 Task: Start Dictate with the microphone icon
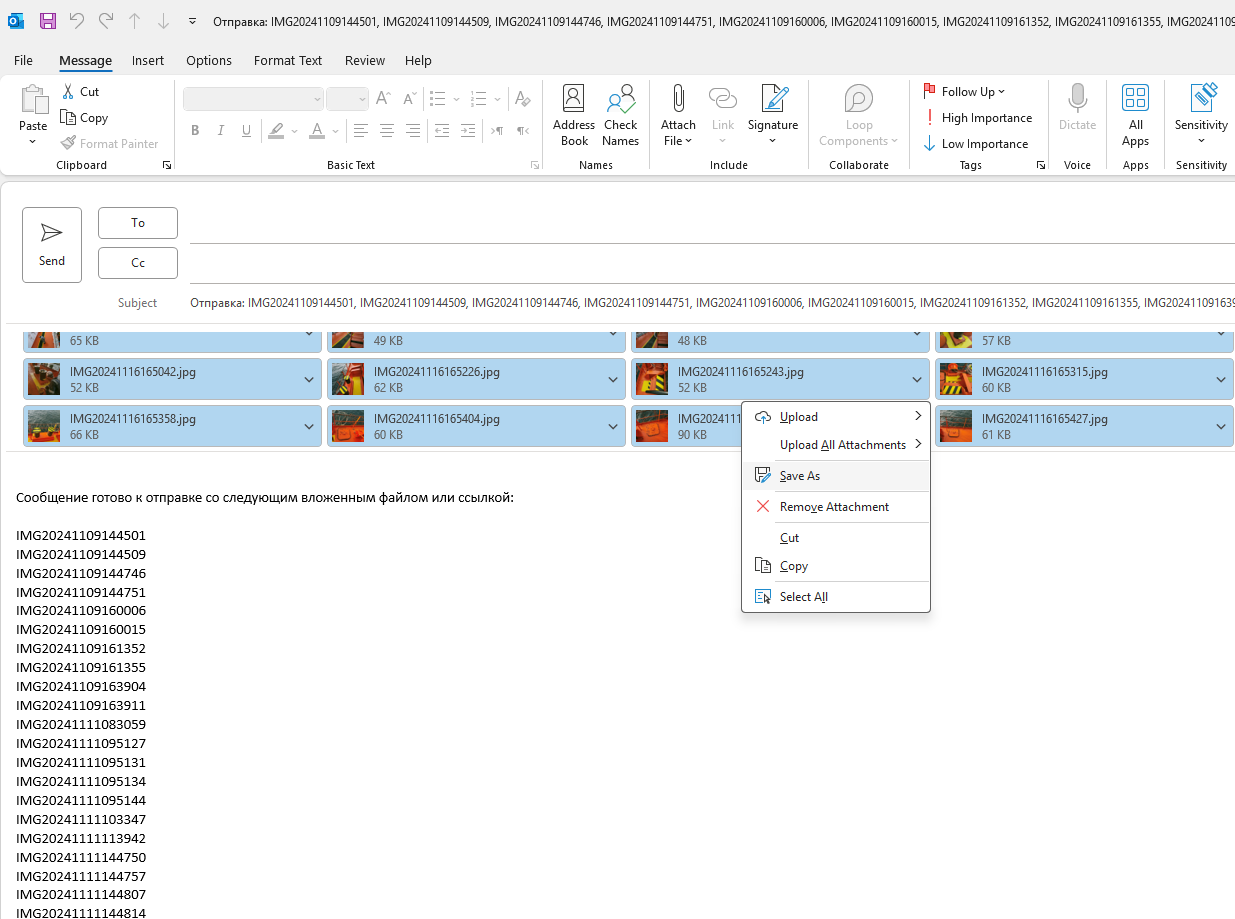1077,108
